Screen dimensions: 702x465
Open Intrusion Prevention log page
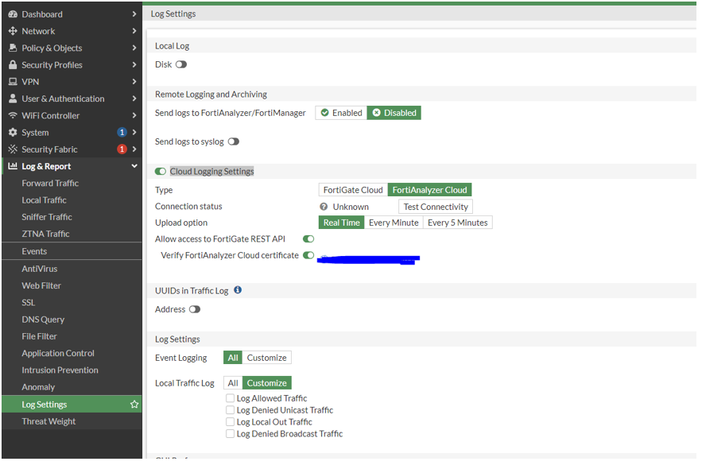click(60, 370)
